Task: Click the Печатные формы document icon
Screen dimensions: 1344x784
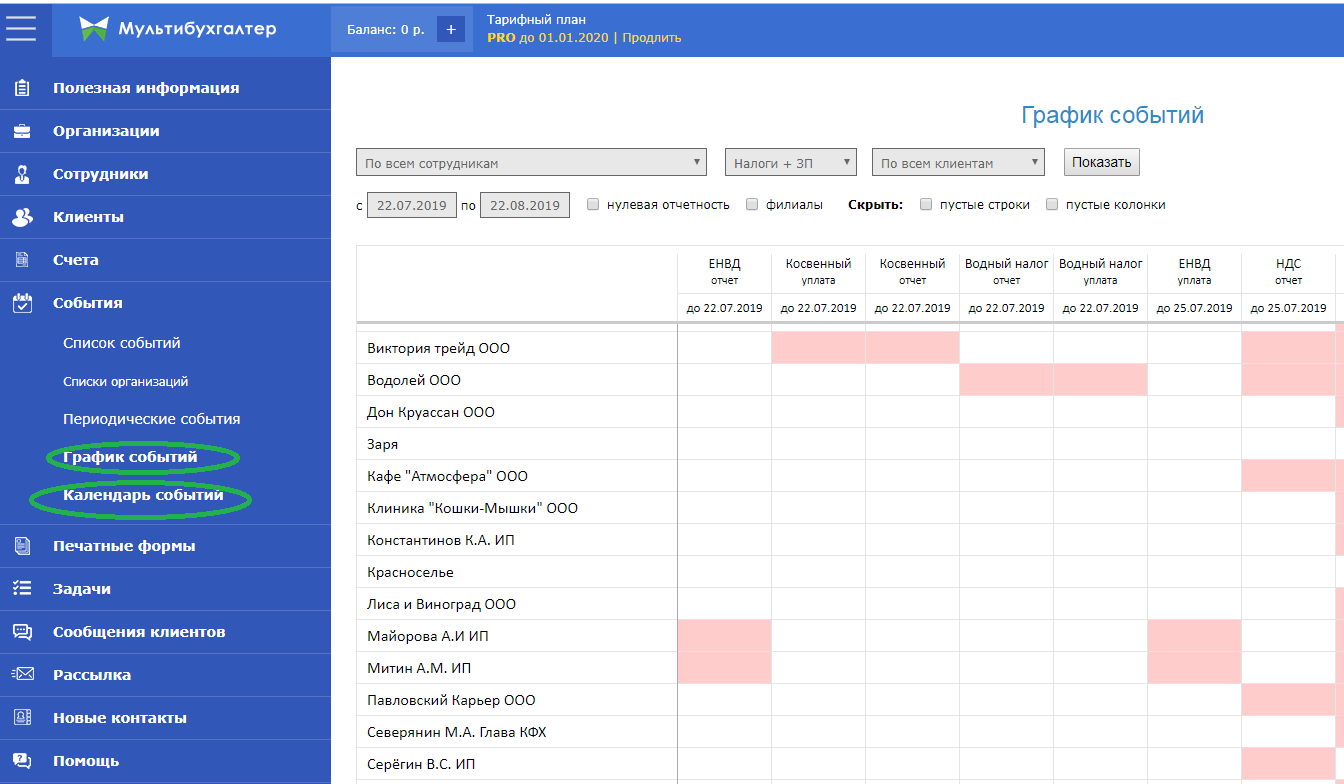Action: coord(22,546)
